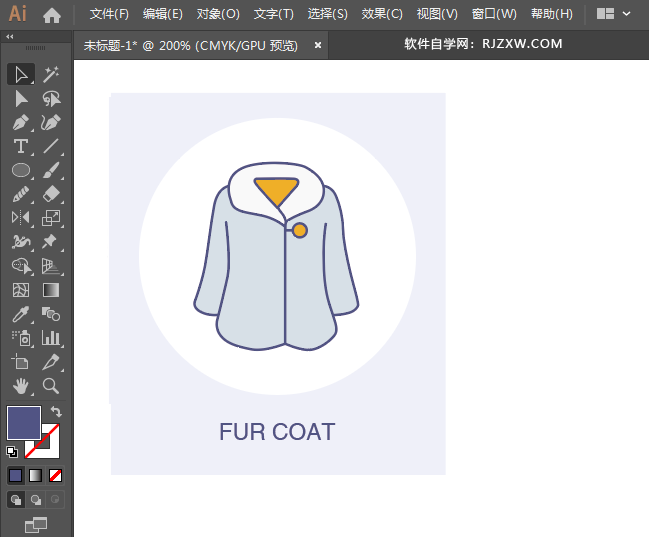The image size is (649, 537).
Task: Select the Scale tool
Action: 51,218
